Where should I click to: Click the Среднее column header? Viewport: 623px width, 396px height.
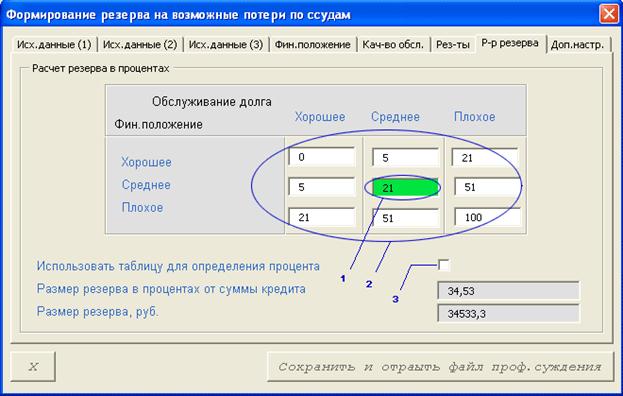coord(395,117)
